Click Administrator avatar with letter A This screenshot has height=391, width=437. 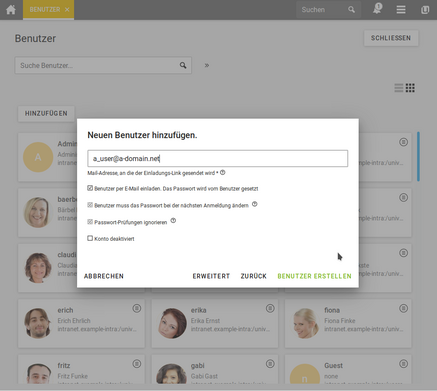[x=38, y=157]
